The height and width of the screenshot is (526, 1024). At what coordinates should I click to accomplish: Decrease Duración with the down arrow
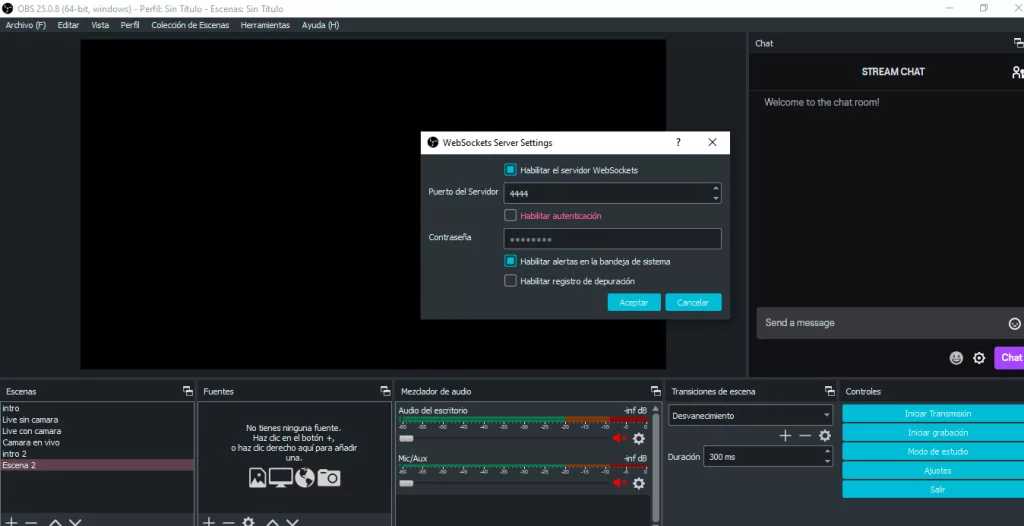(x=827, y=461)
